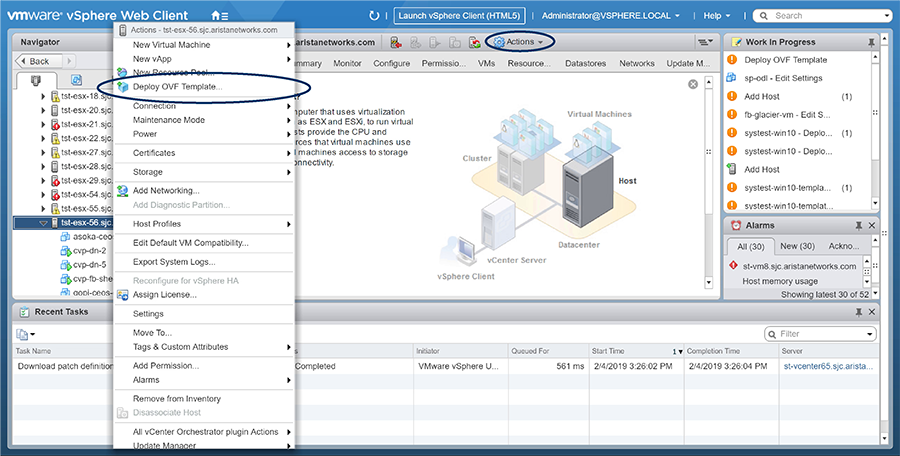Click the tst-esx-18 host warning icon

tap(55, 96)
